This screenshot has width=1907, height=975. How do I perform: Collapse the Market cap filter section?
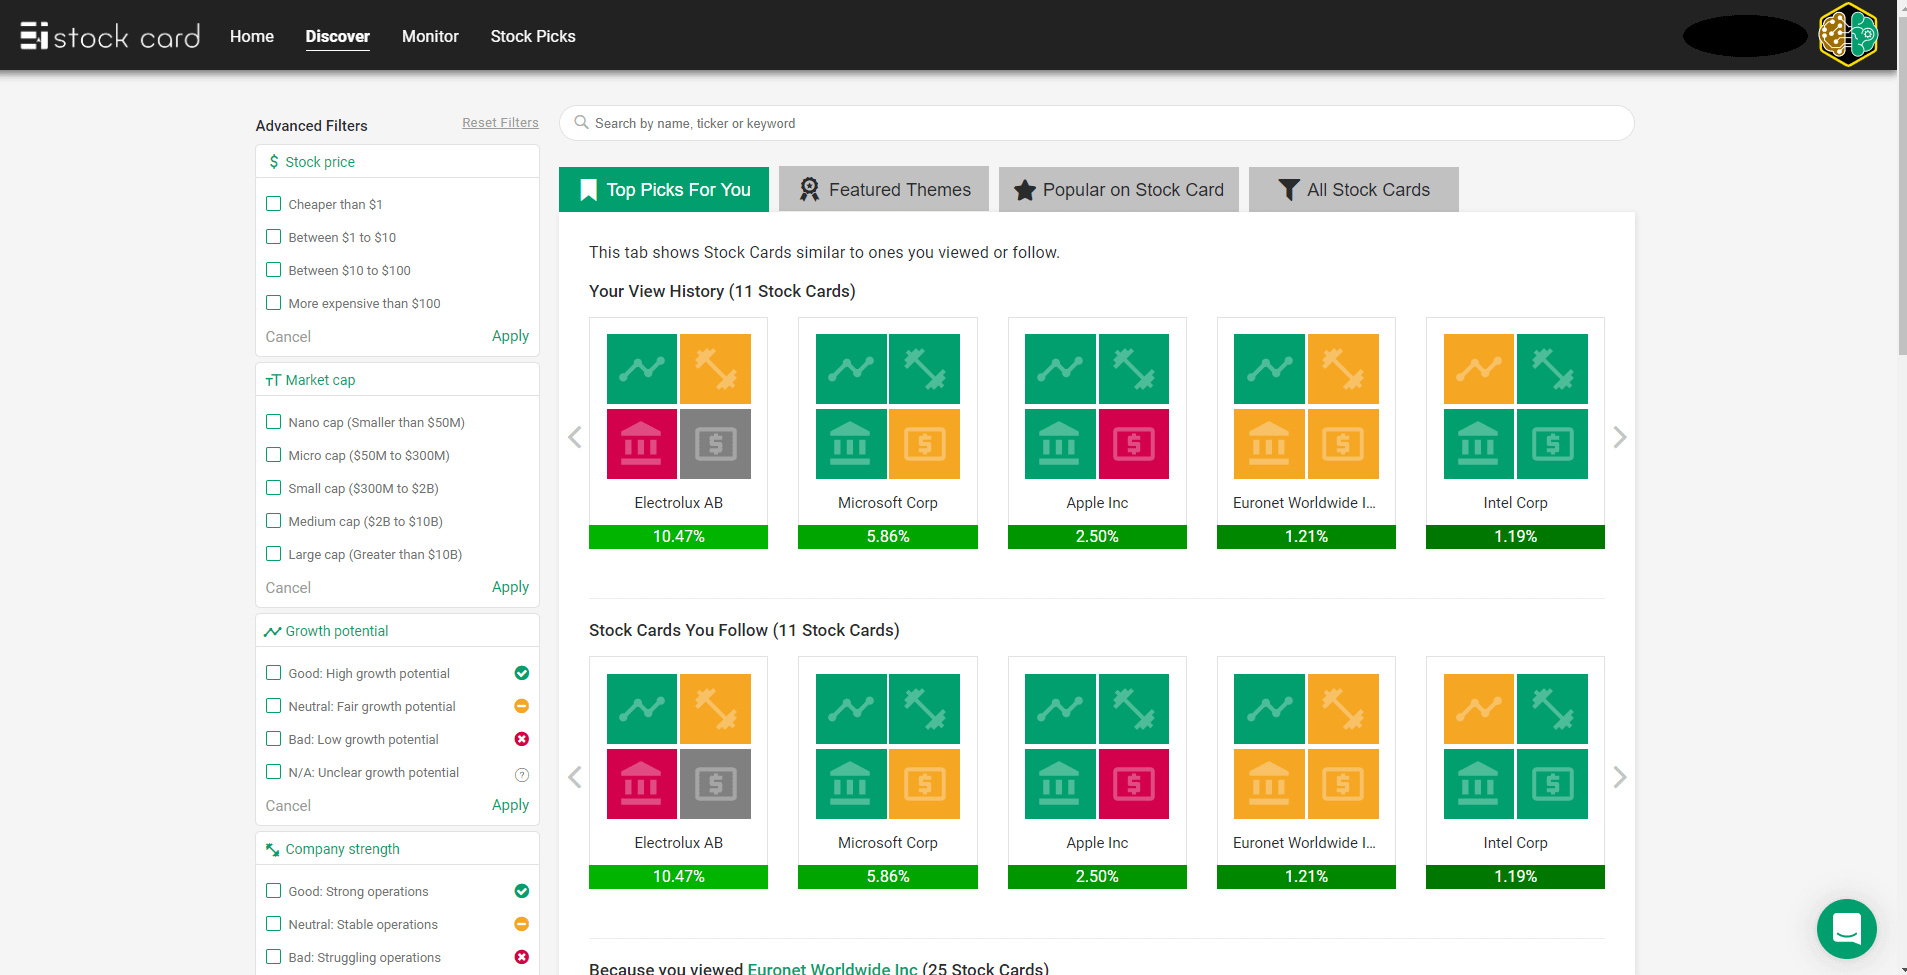click(397, 380)
